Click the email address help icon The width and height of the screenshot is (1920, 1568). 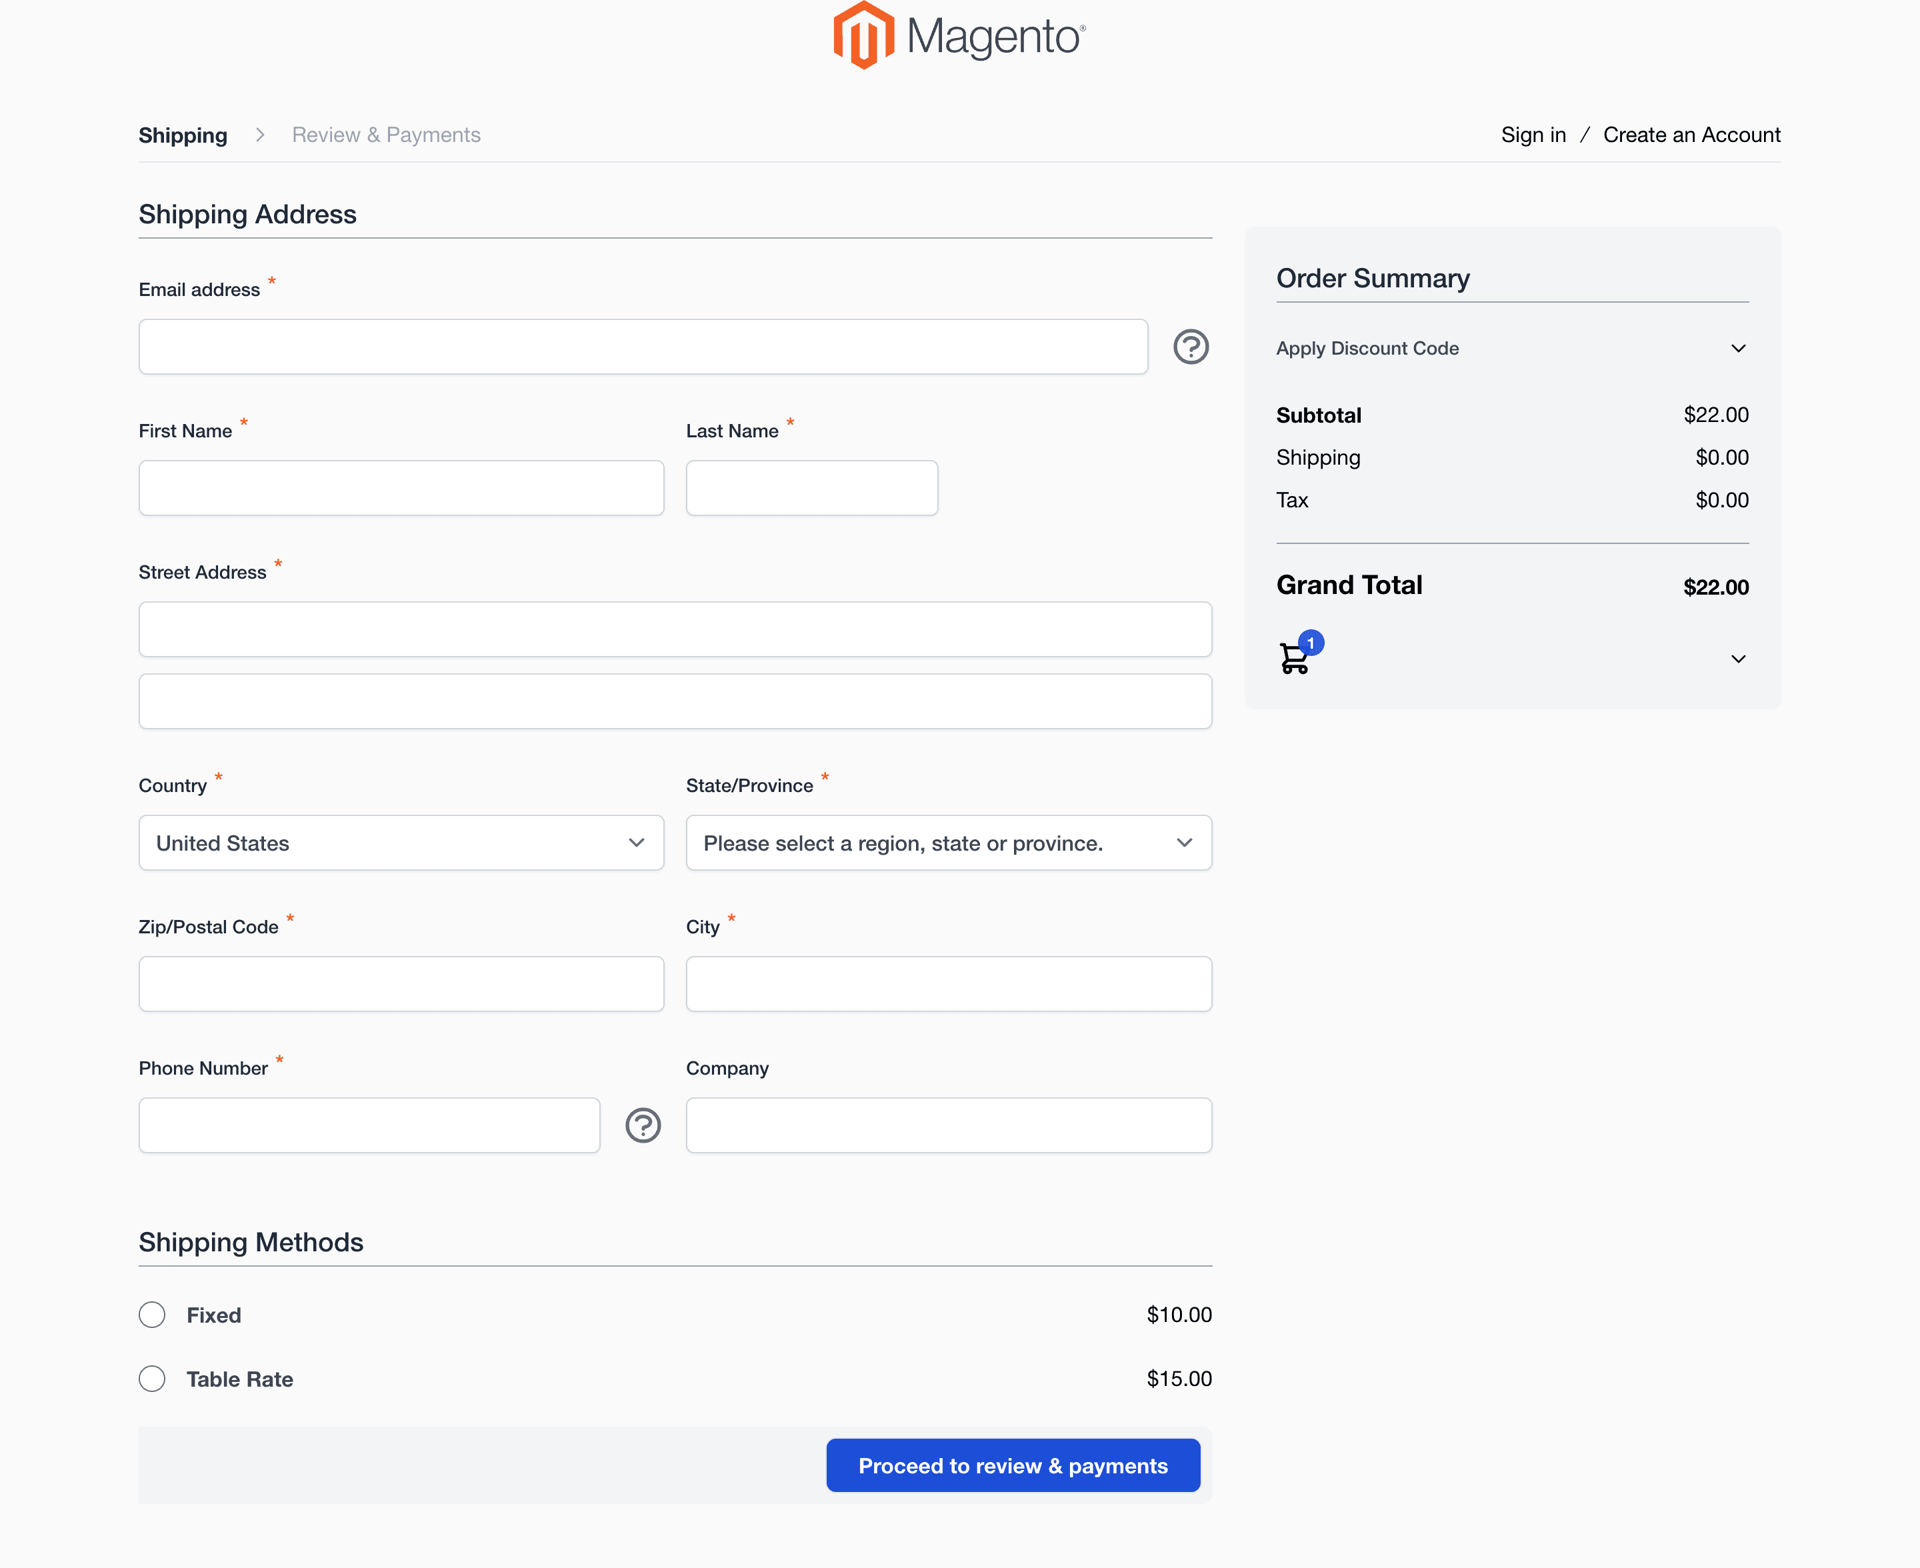point(1191,346)
